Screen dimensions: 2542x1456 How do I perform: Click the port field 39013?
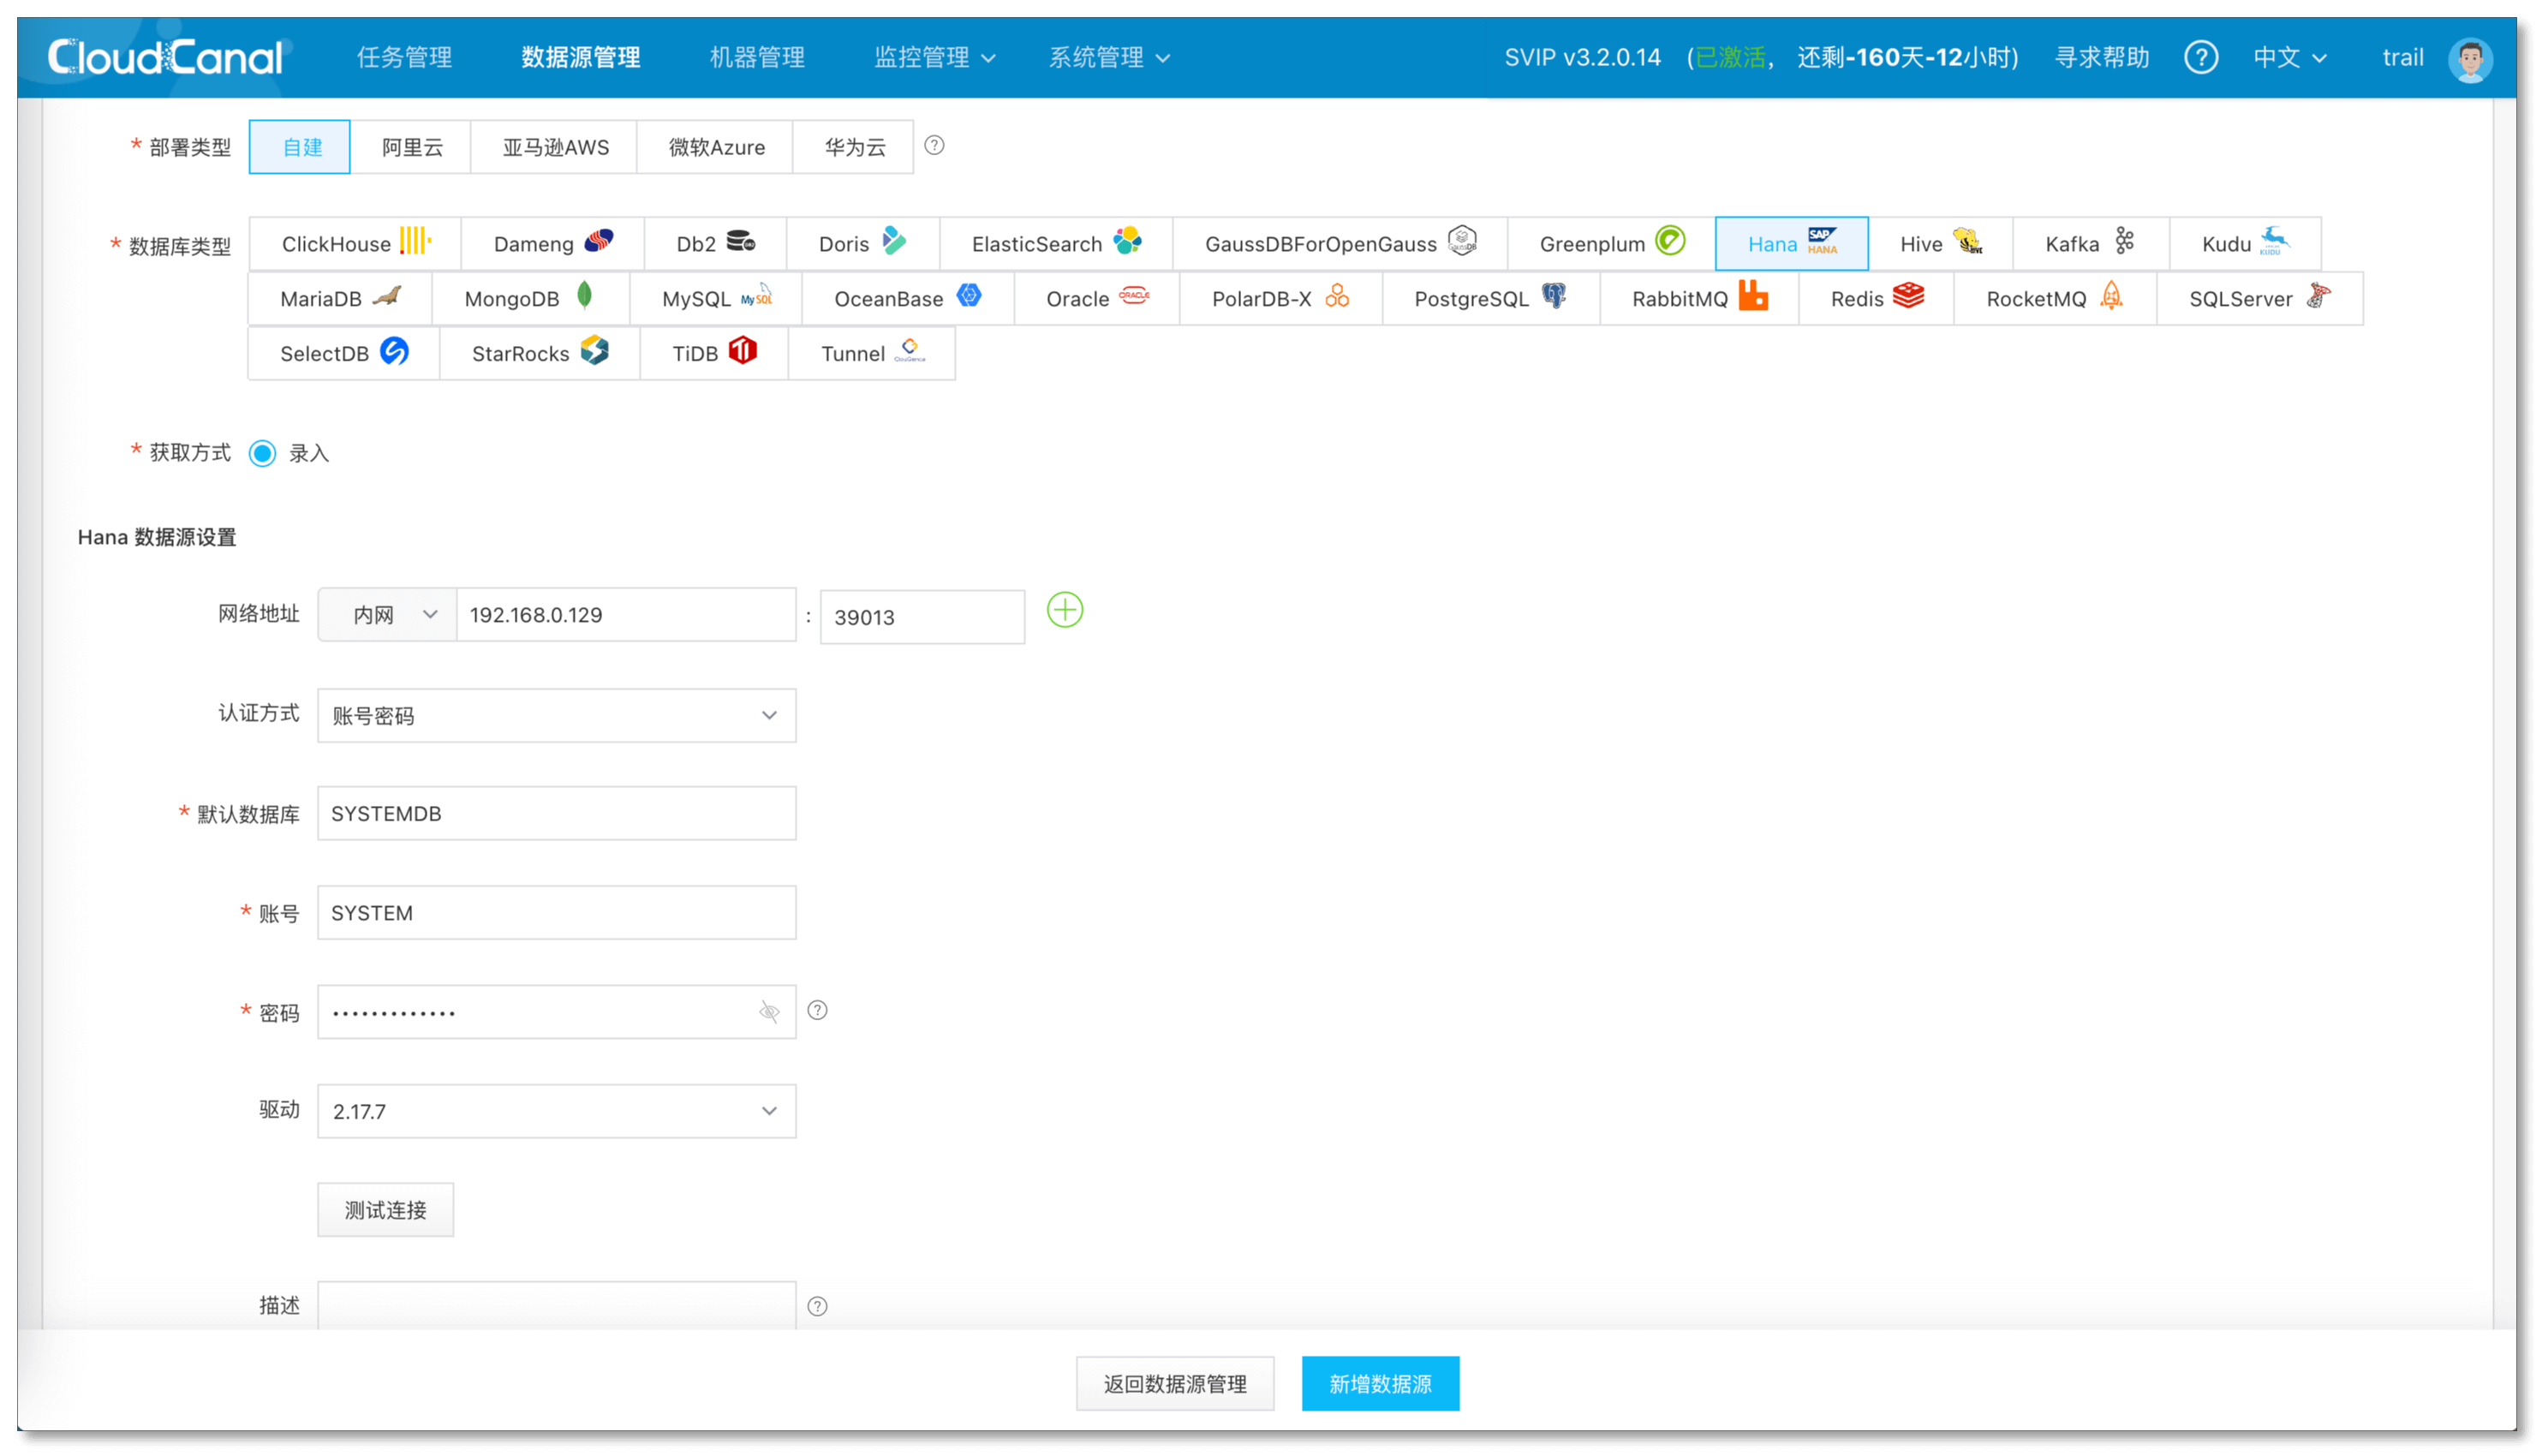pos(922,617)
